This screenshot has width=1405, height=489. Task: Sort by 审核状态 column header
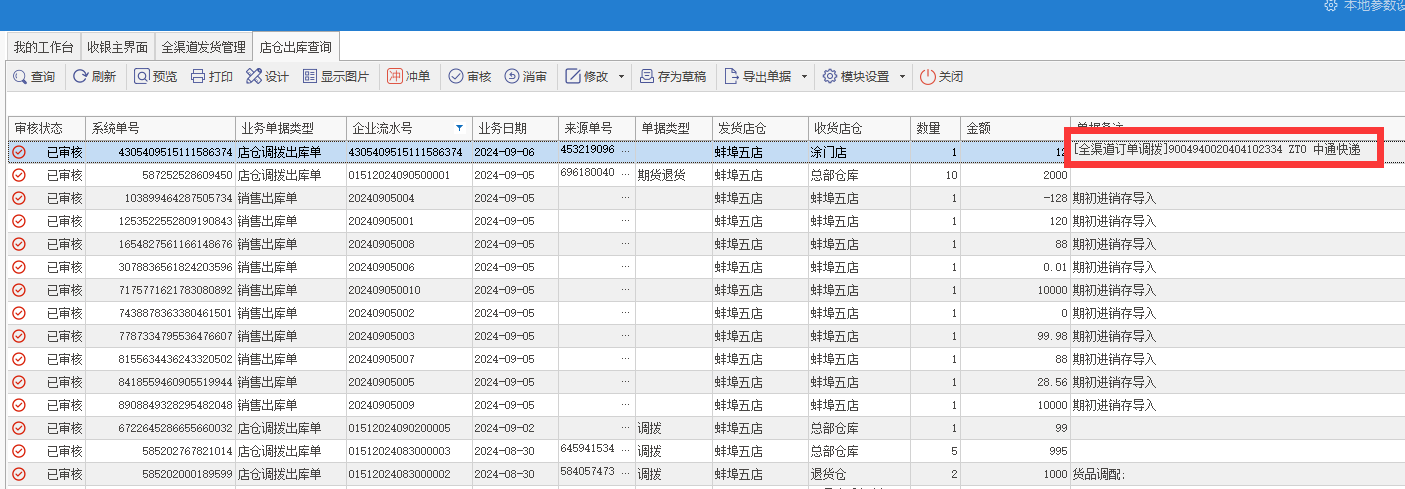tap(46, 129)
